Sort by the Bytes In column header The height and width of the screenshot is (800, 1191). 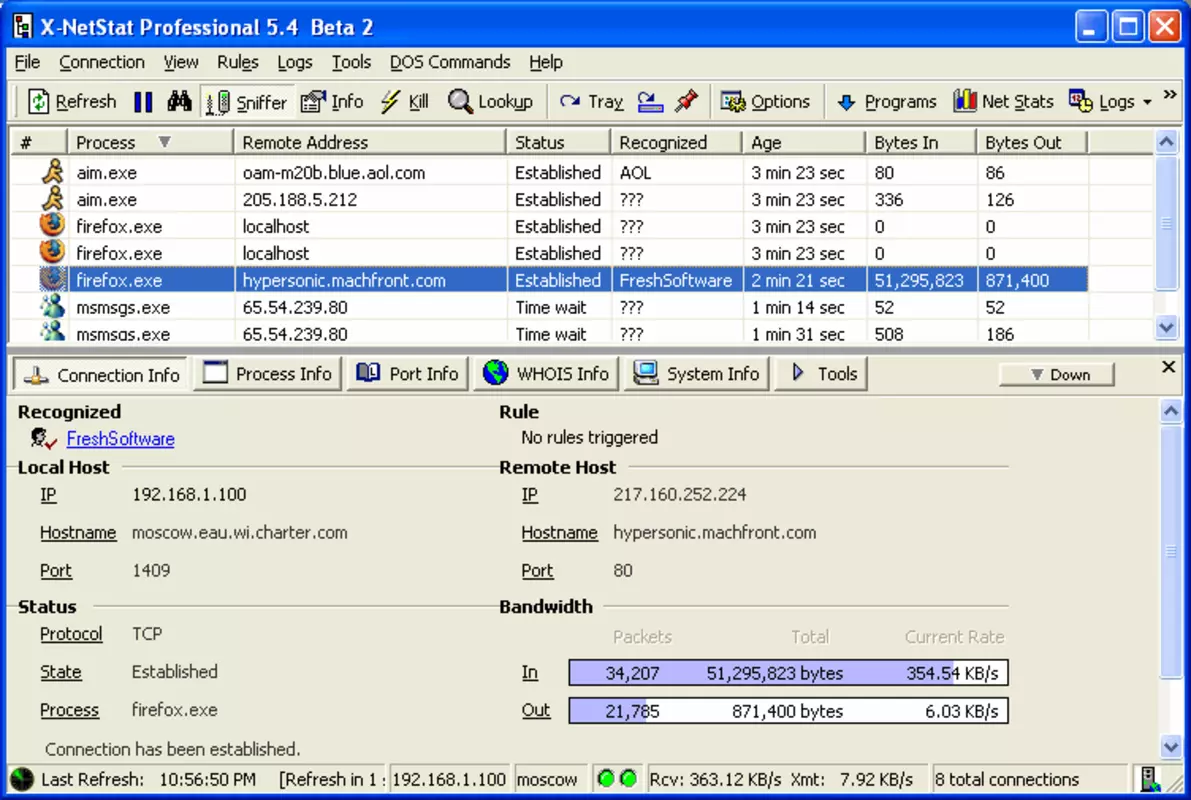tap(921, 142)
